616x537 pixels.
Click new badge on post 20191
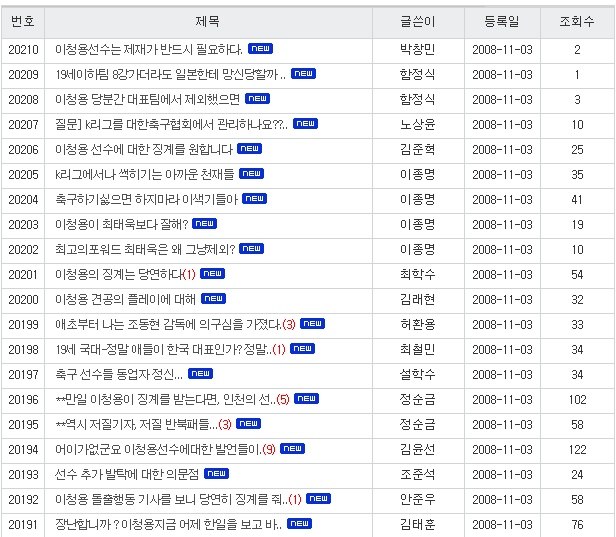click(300, 523)
